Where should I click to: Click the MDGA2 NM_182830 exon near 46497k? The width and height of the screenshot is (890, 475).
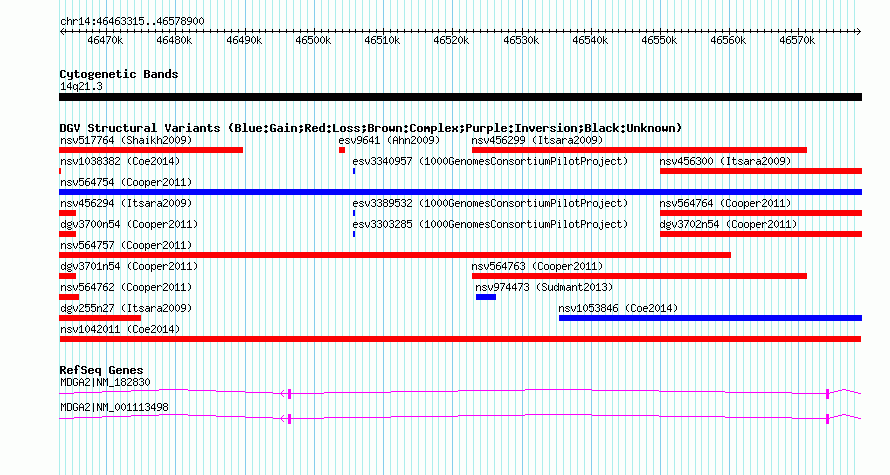pyautogui.click(x=289, y=394)
